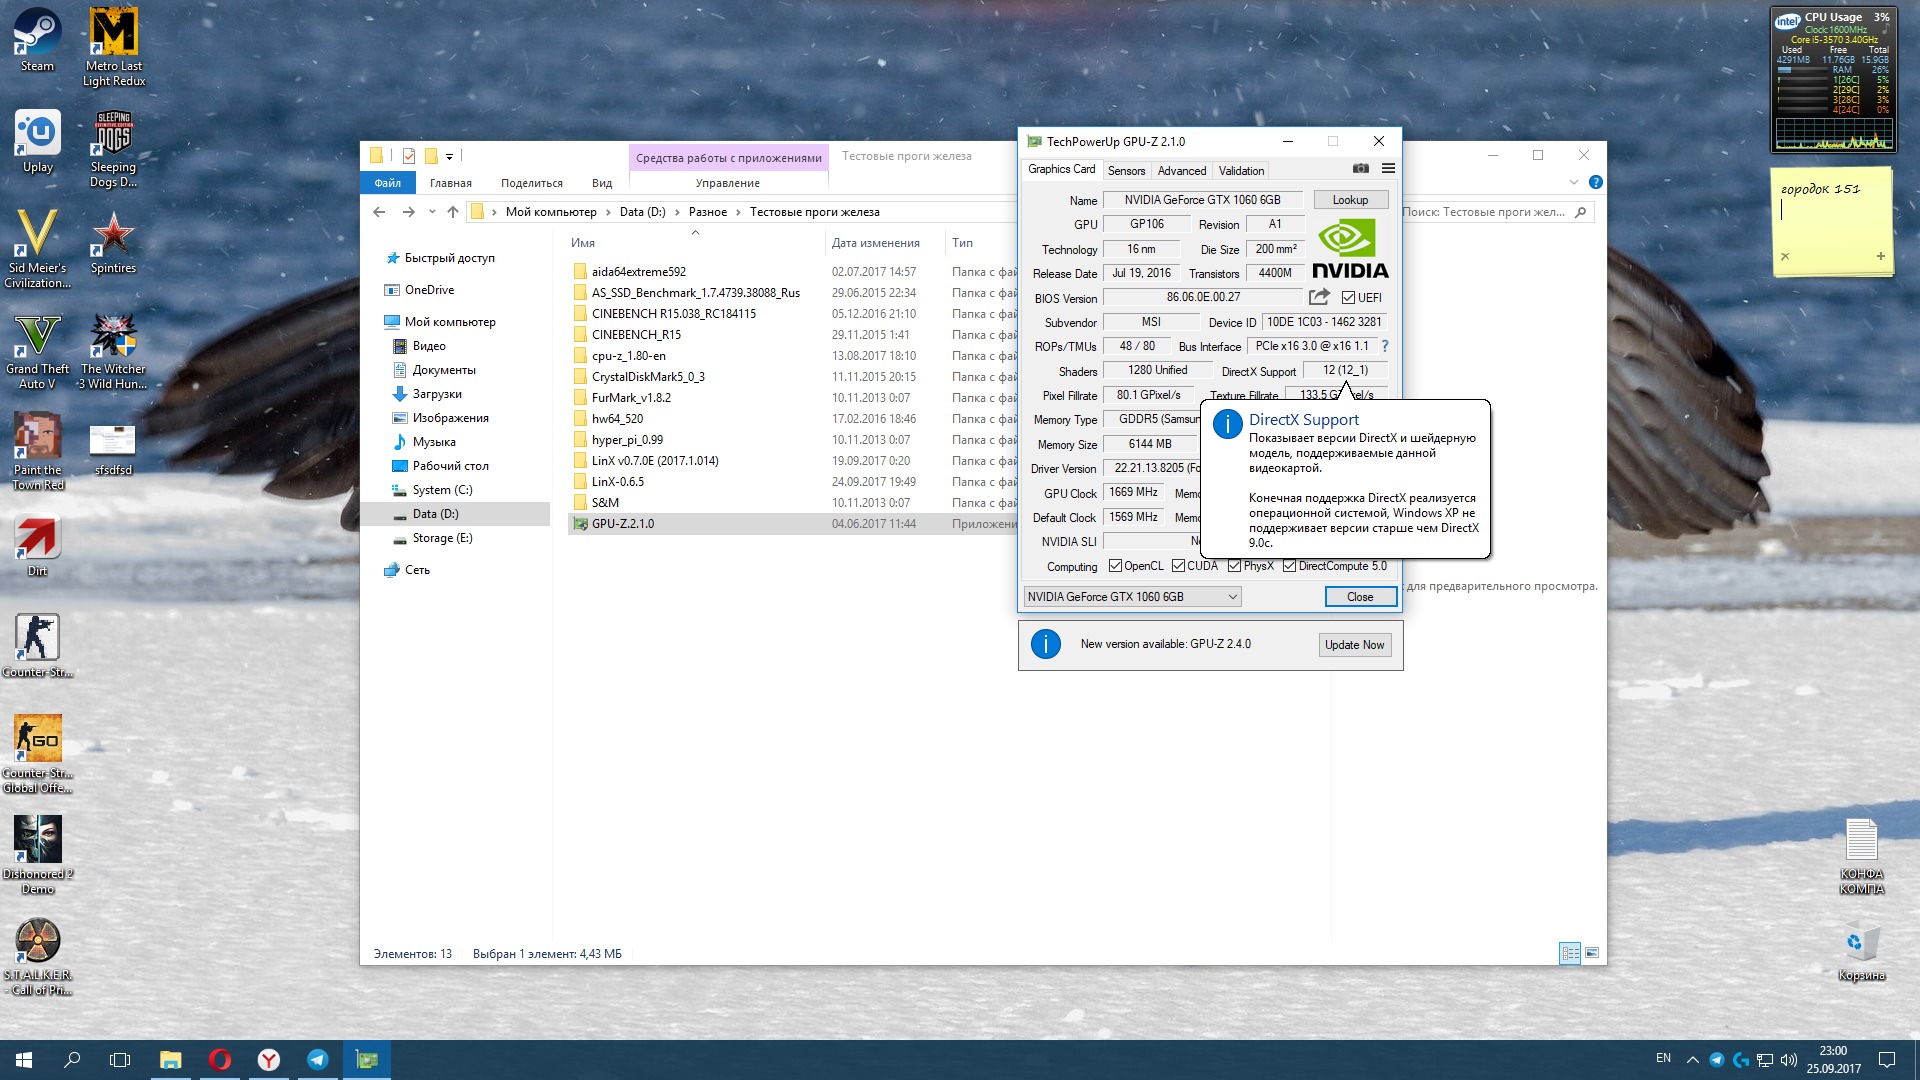1920x1080 pixels.
Task: Open the Вид ribbon tab
Action: [x=601, y=183]
